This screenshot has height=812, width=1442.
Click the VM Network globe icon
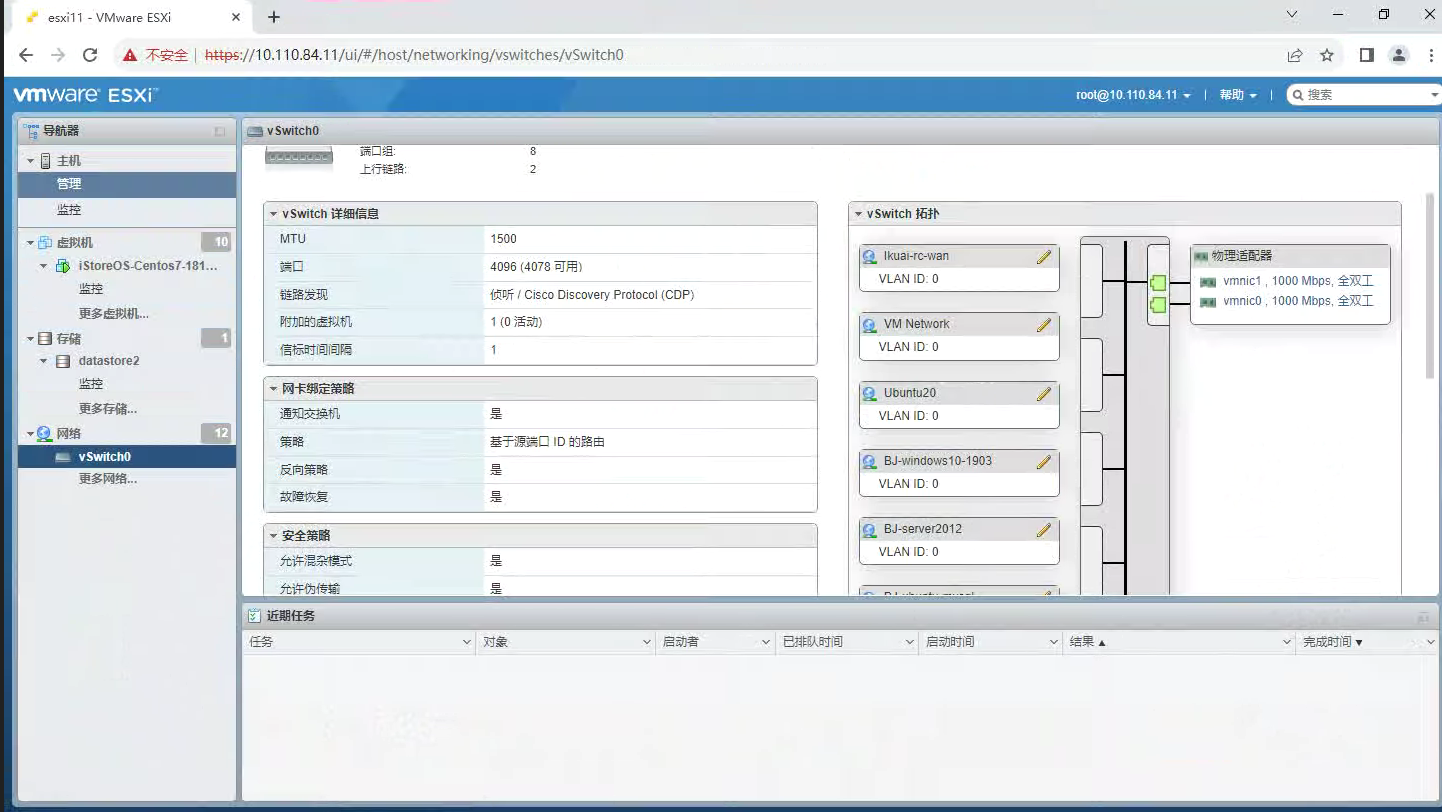pos(870,324)
